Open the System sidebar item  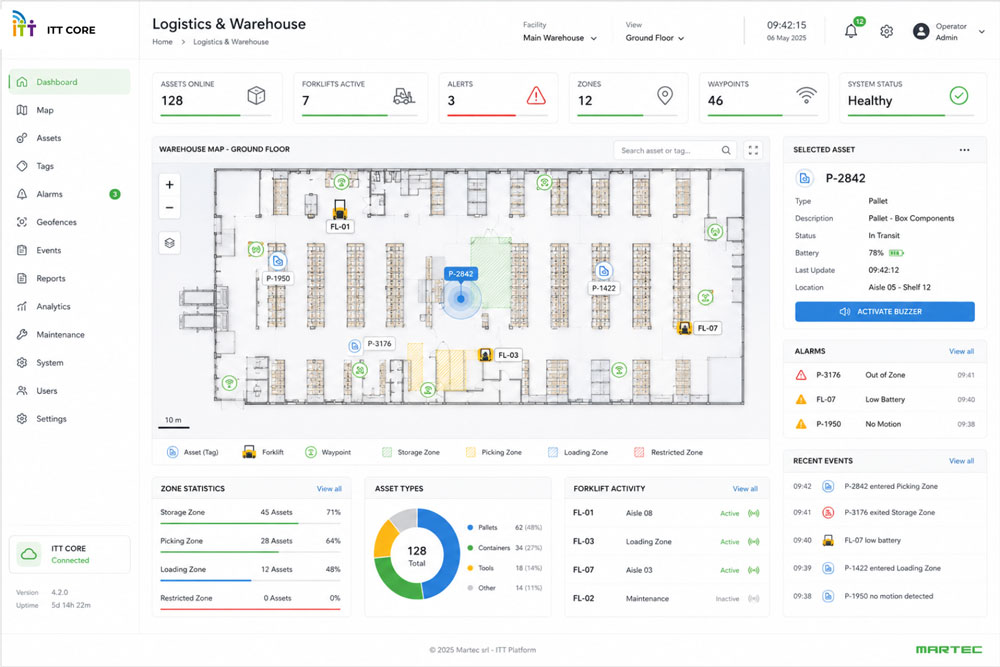[70, 362]
